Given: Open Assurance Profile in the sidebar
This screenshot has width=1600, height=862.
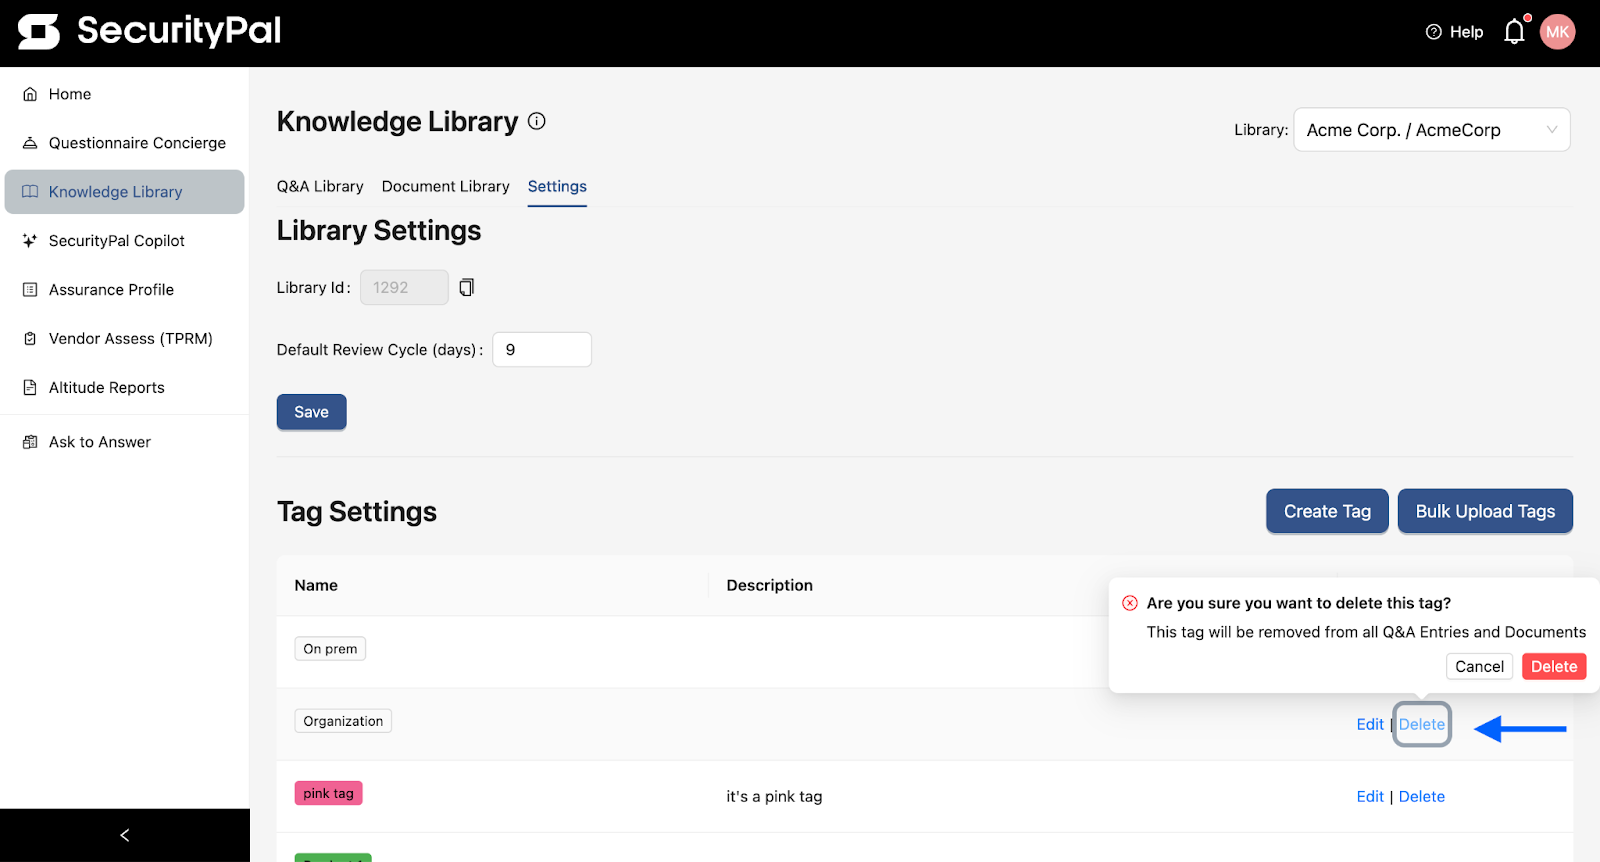Looking at the screenshot, I should [124, 290].
